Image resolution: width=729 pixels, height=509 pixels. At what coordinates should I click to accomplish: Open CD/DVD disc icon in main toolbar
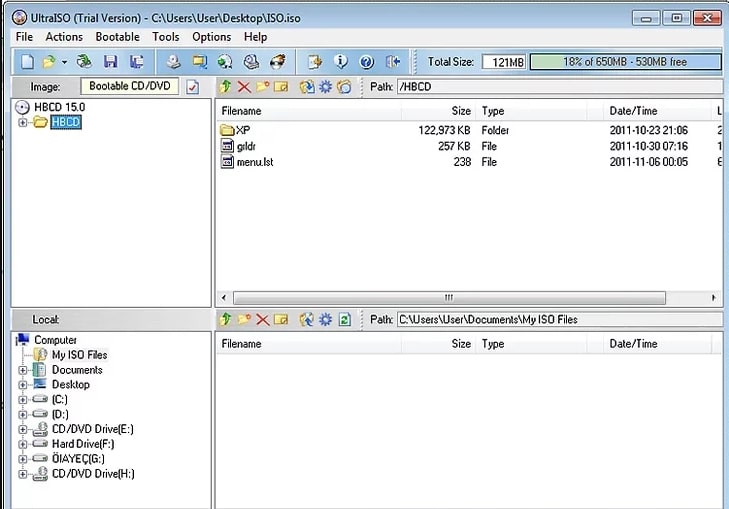pos(85,62)
